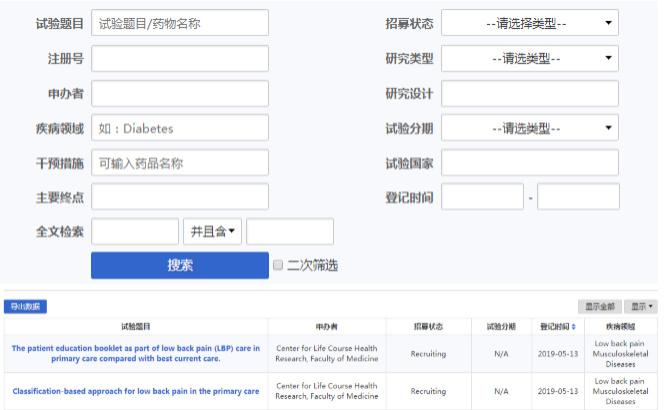This screenshot has height=410, width=664.
Task: Enable the 二次筛选 checkbox
Action: [x=278, y=265]
